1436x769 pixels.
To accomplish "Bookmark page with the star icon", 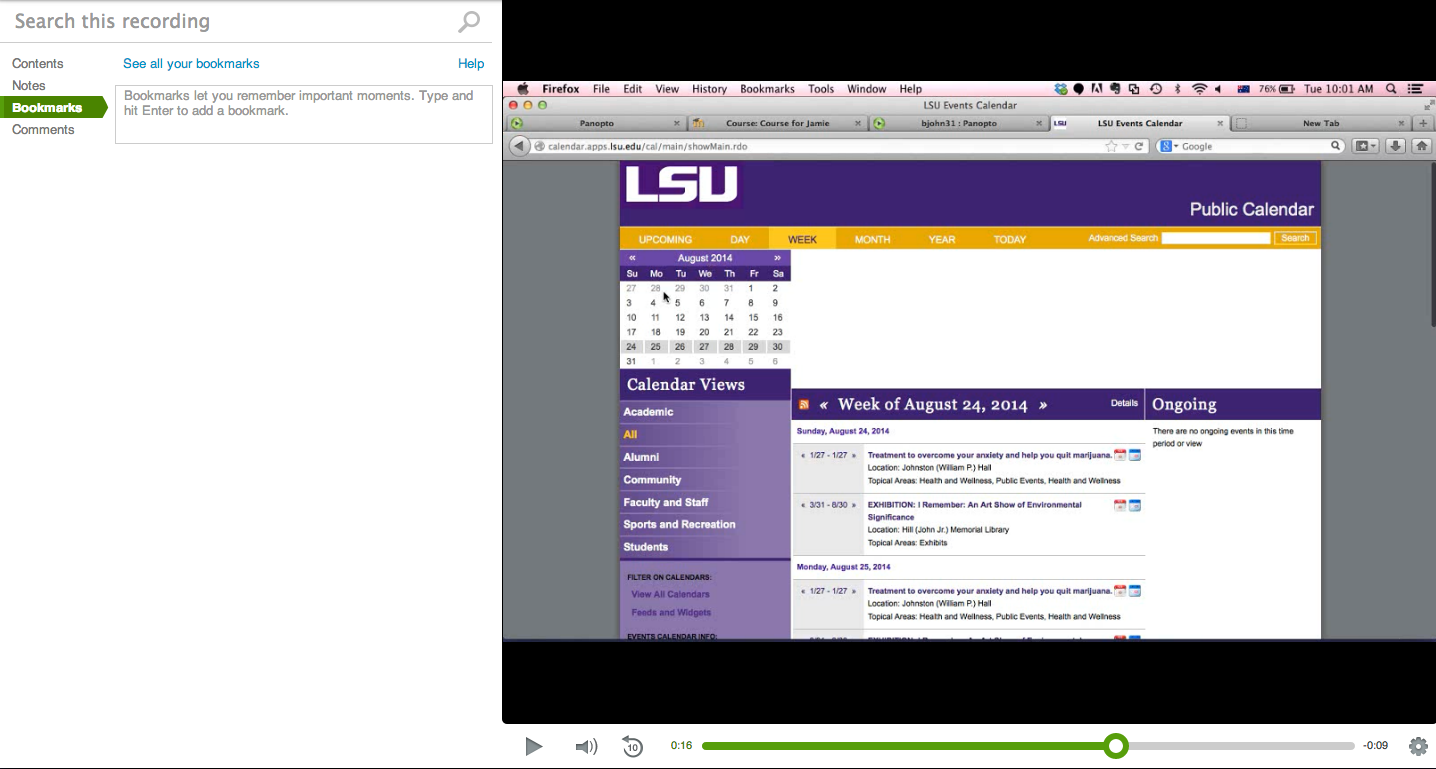I will click(1111, 146).
